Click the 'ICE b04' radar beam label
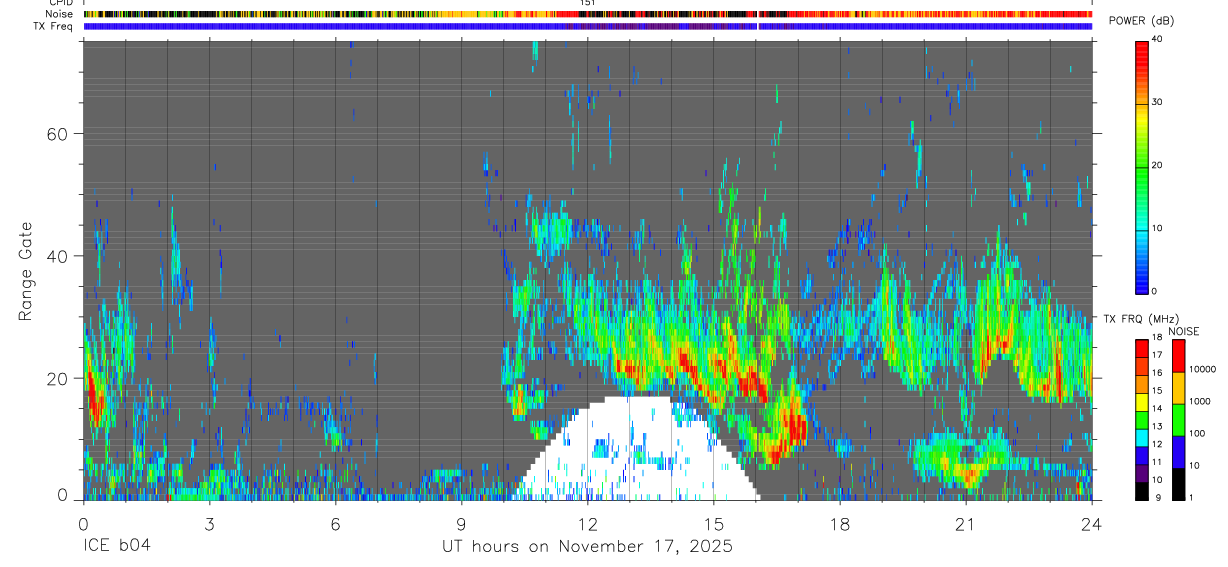Viewport: 1228px width, 567px height. [120, 546]
